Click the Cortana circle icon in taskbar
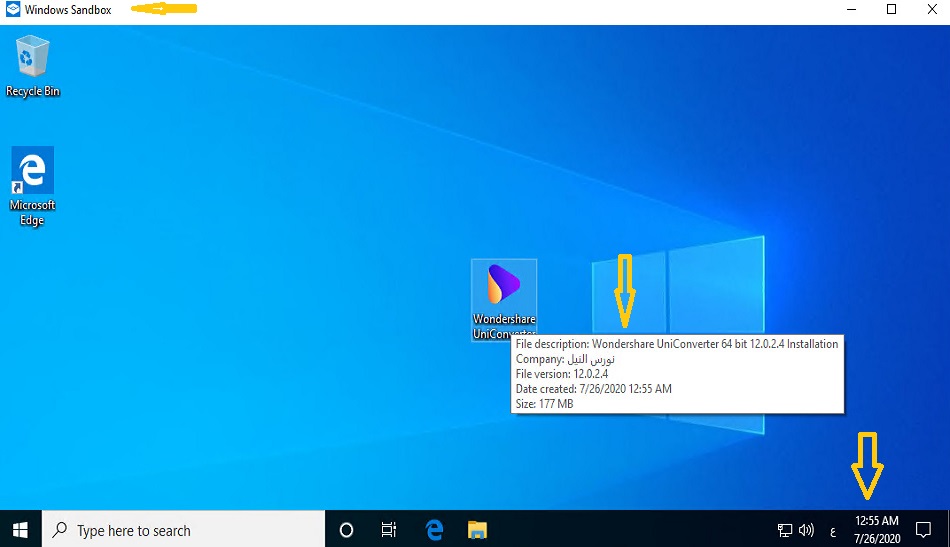 [347, 530]
